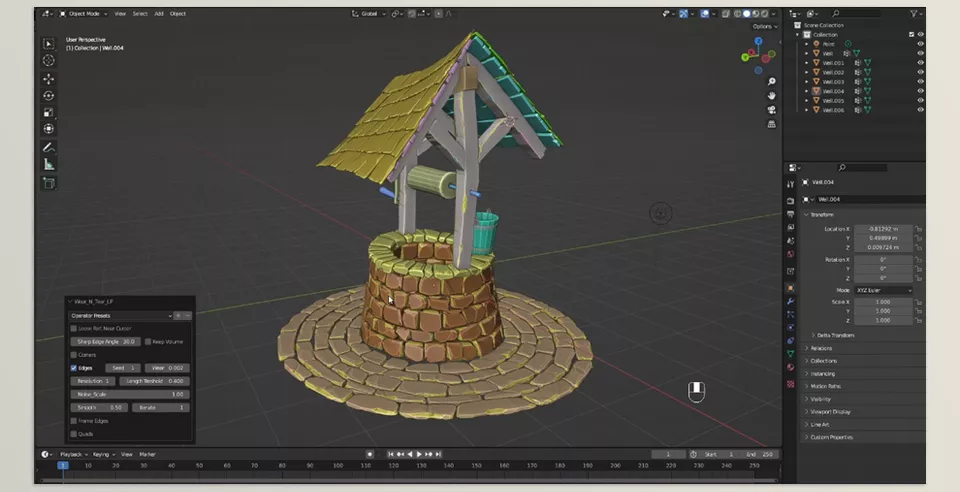Activate the Scale tool
960x492 pixels.
tap(48, 112)
